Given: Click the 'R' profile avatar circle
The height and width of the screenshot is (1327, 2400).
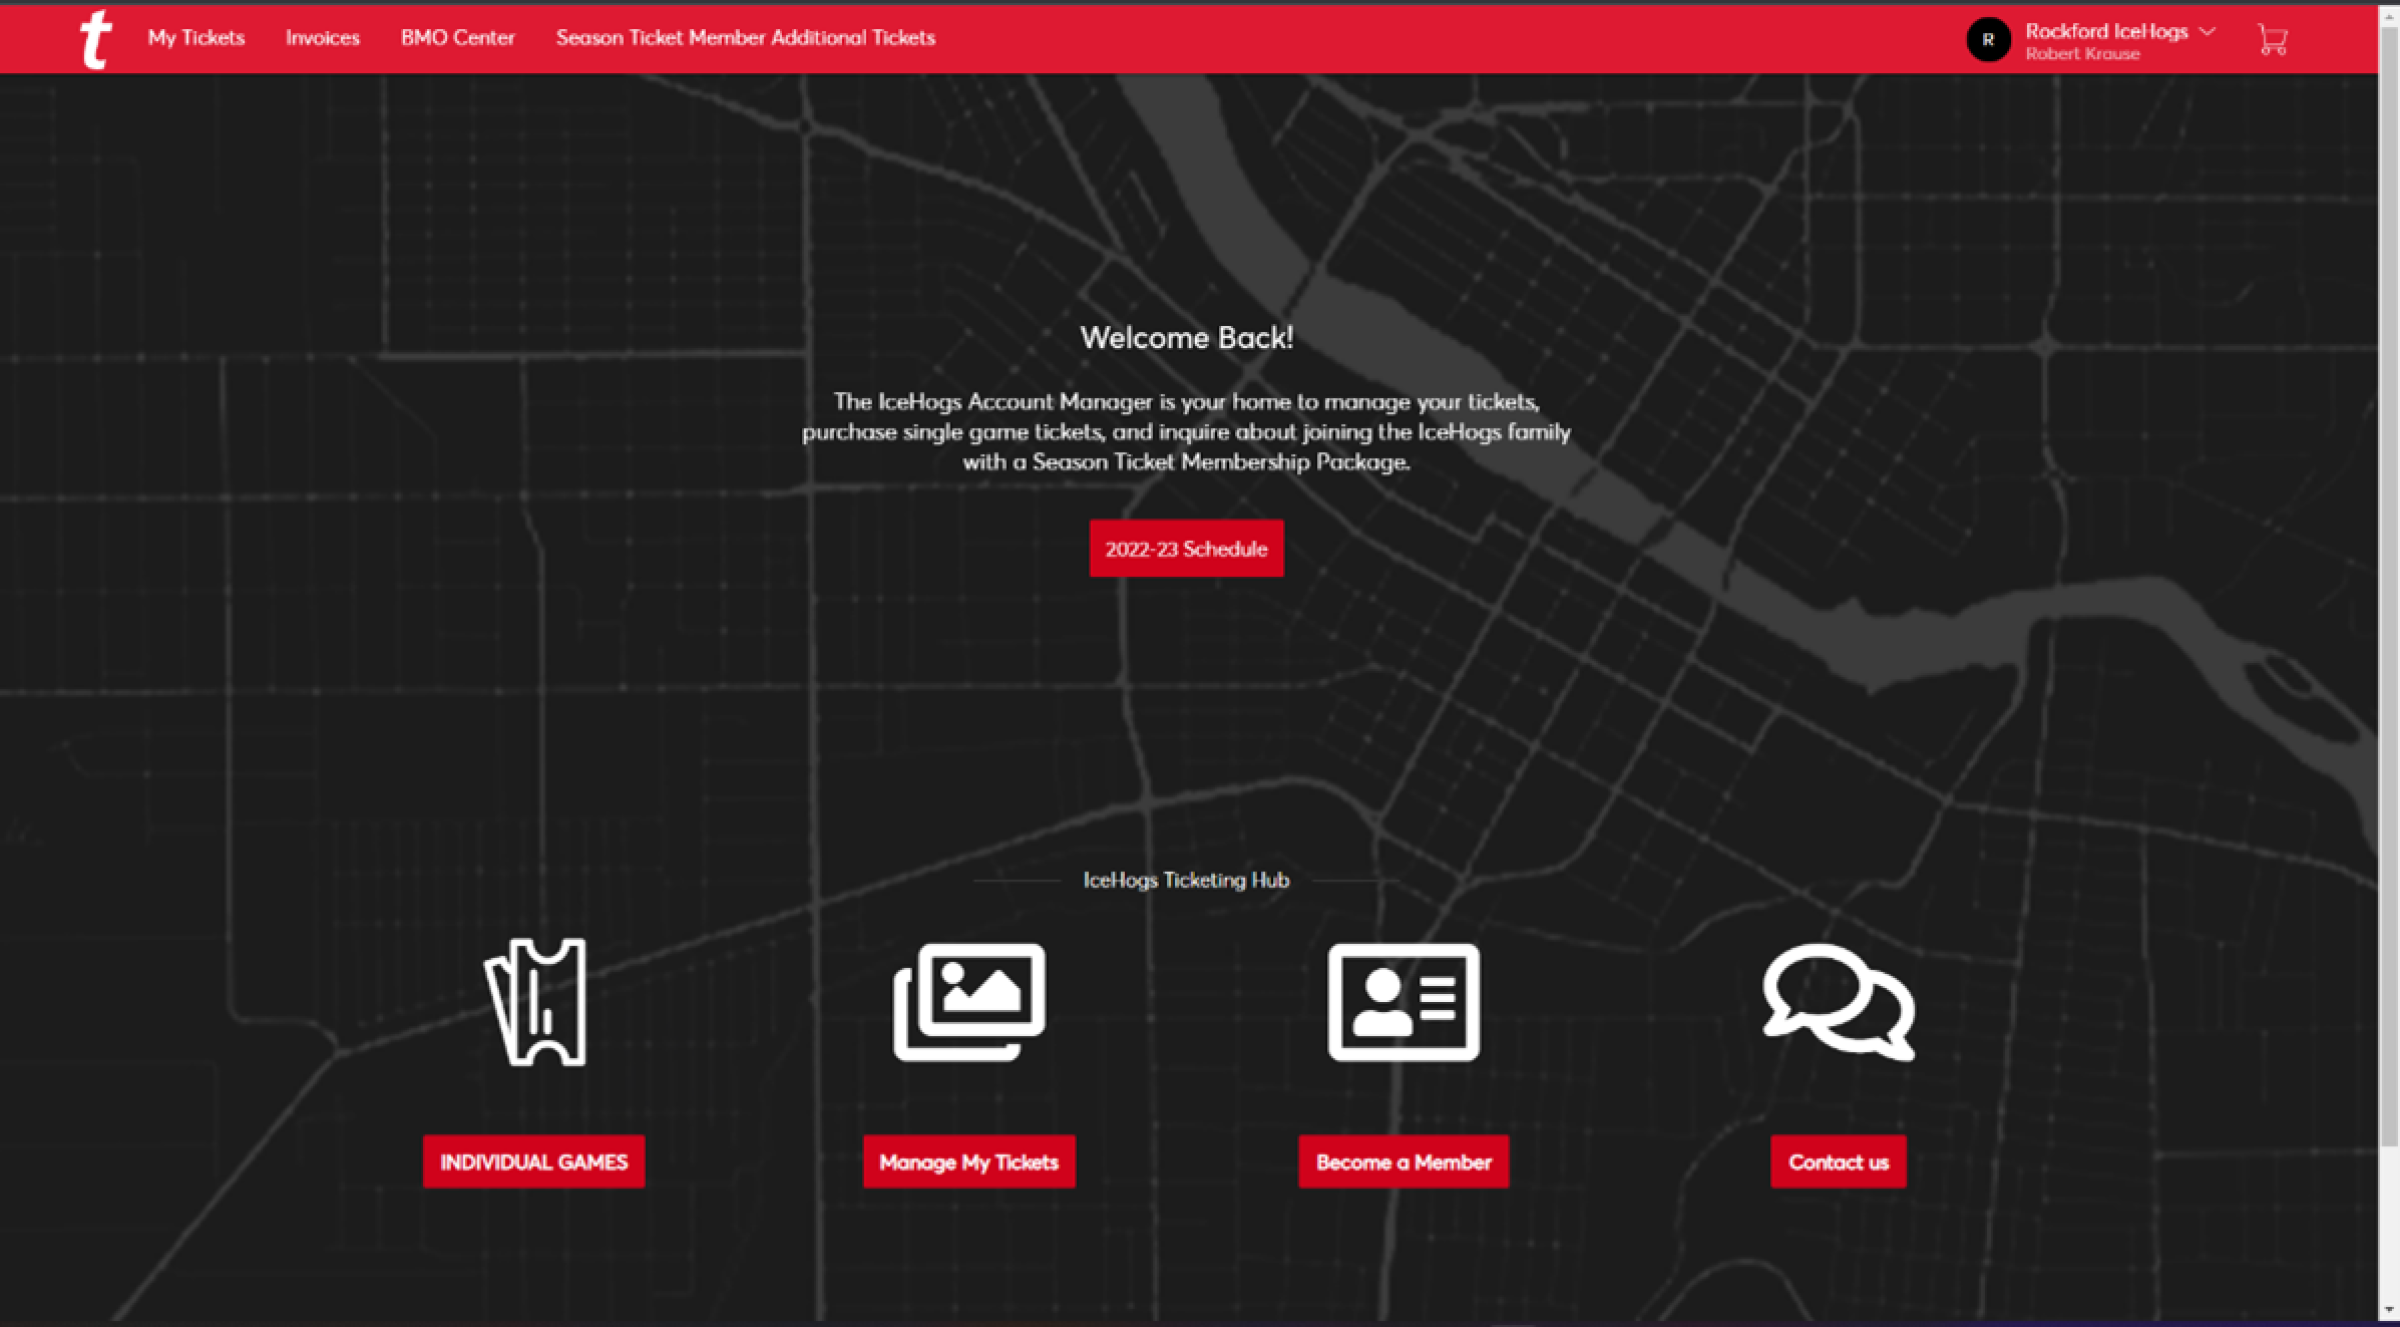Looking at the screenshot, I should tap(1988, 39).
